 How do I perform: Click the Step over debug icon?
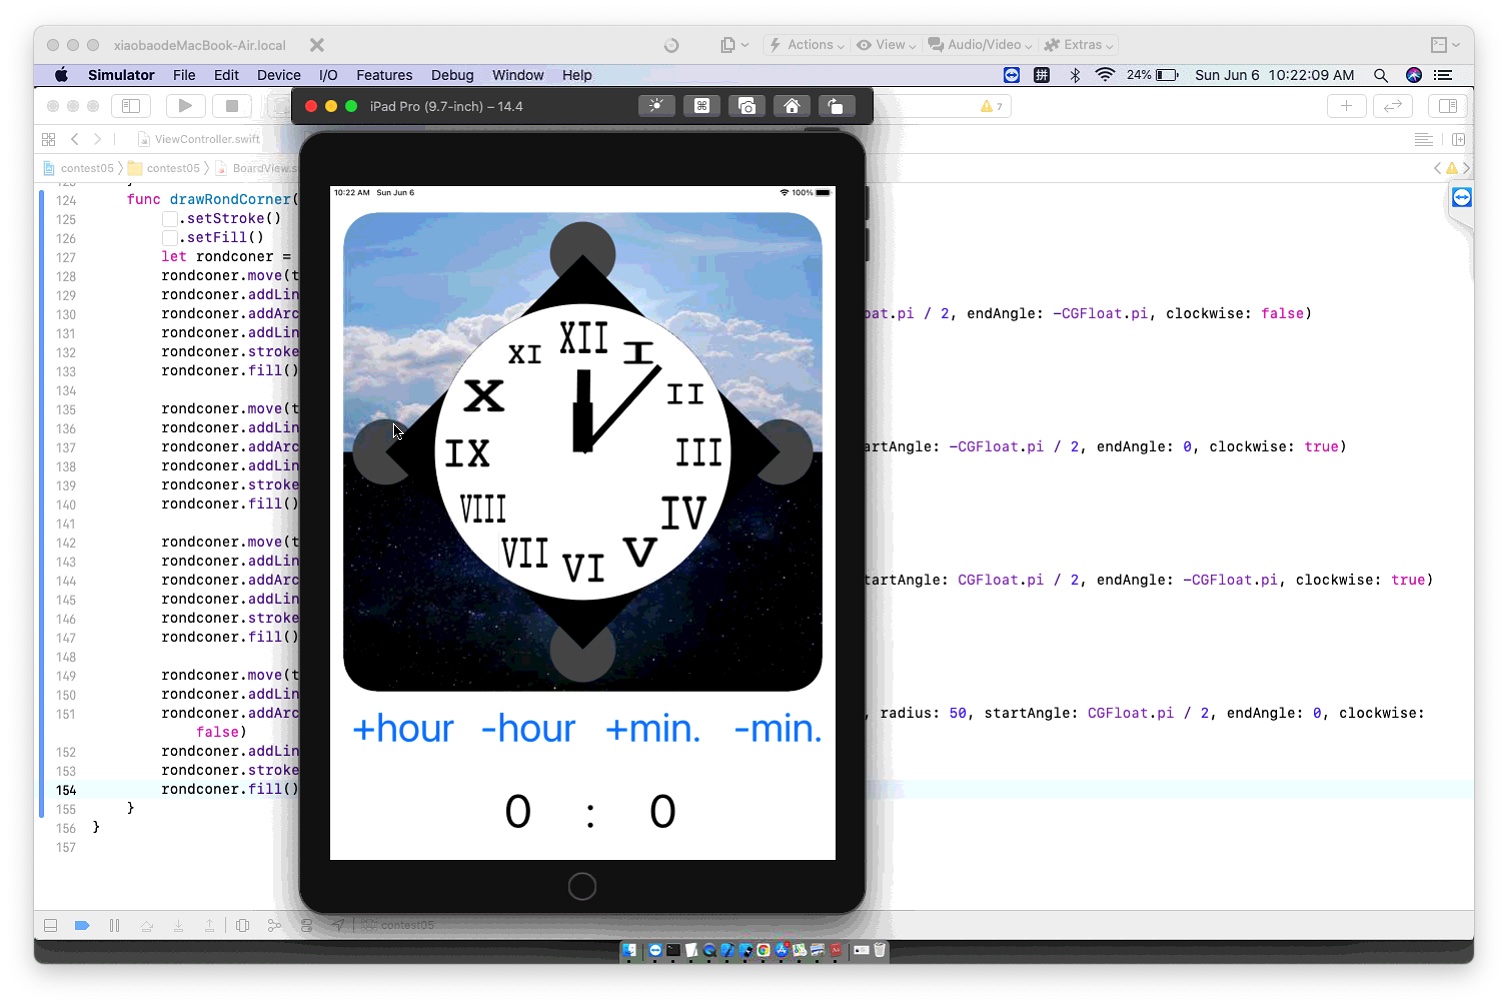coord(147,926)
